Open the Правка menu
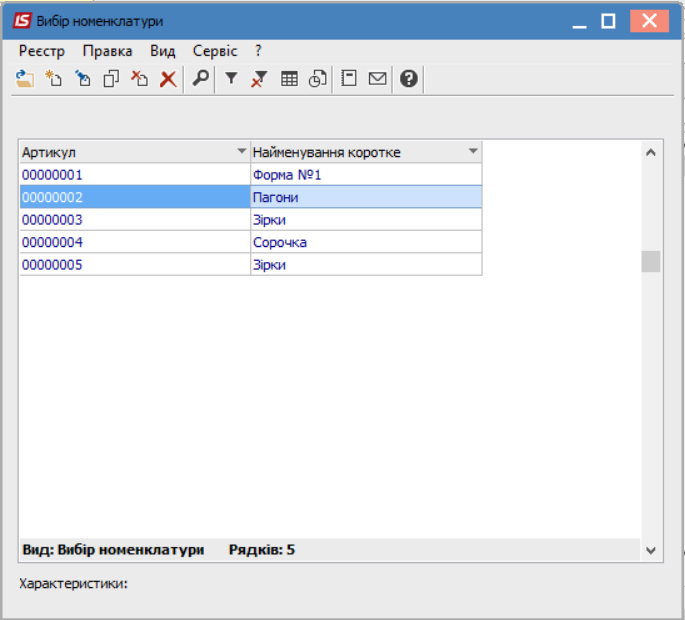This screenshot has height=620, width=685. (x=107, y=51)
